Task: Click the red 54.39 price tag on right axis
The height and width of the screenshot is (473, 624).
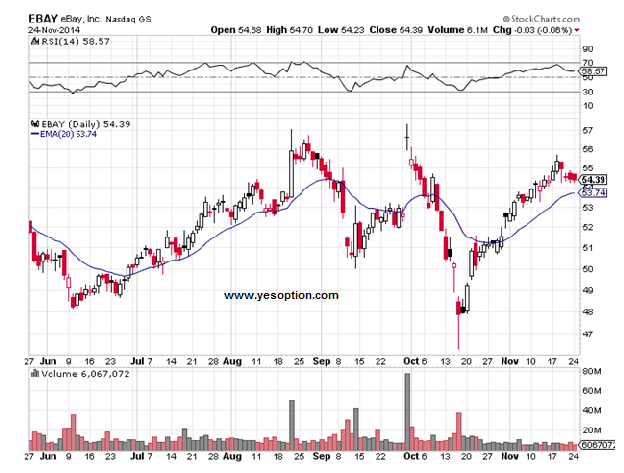Action: (x=594, y=178)
